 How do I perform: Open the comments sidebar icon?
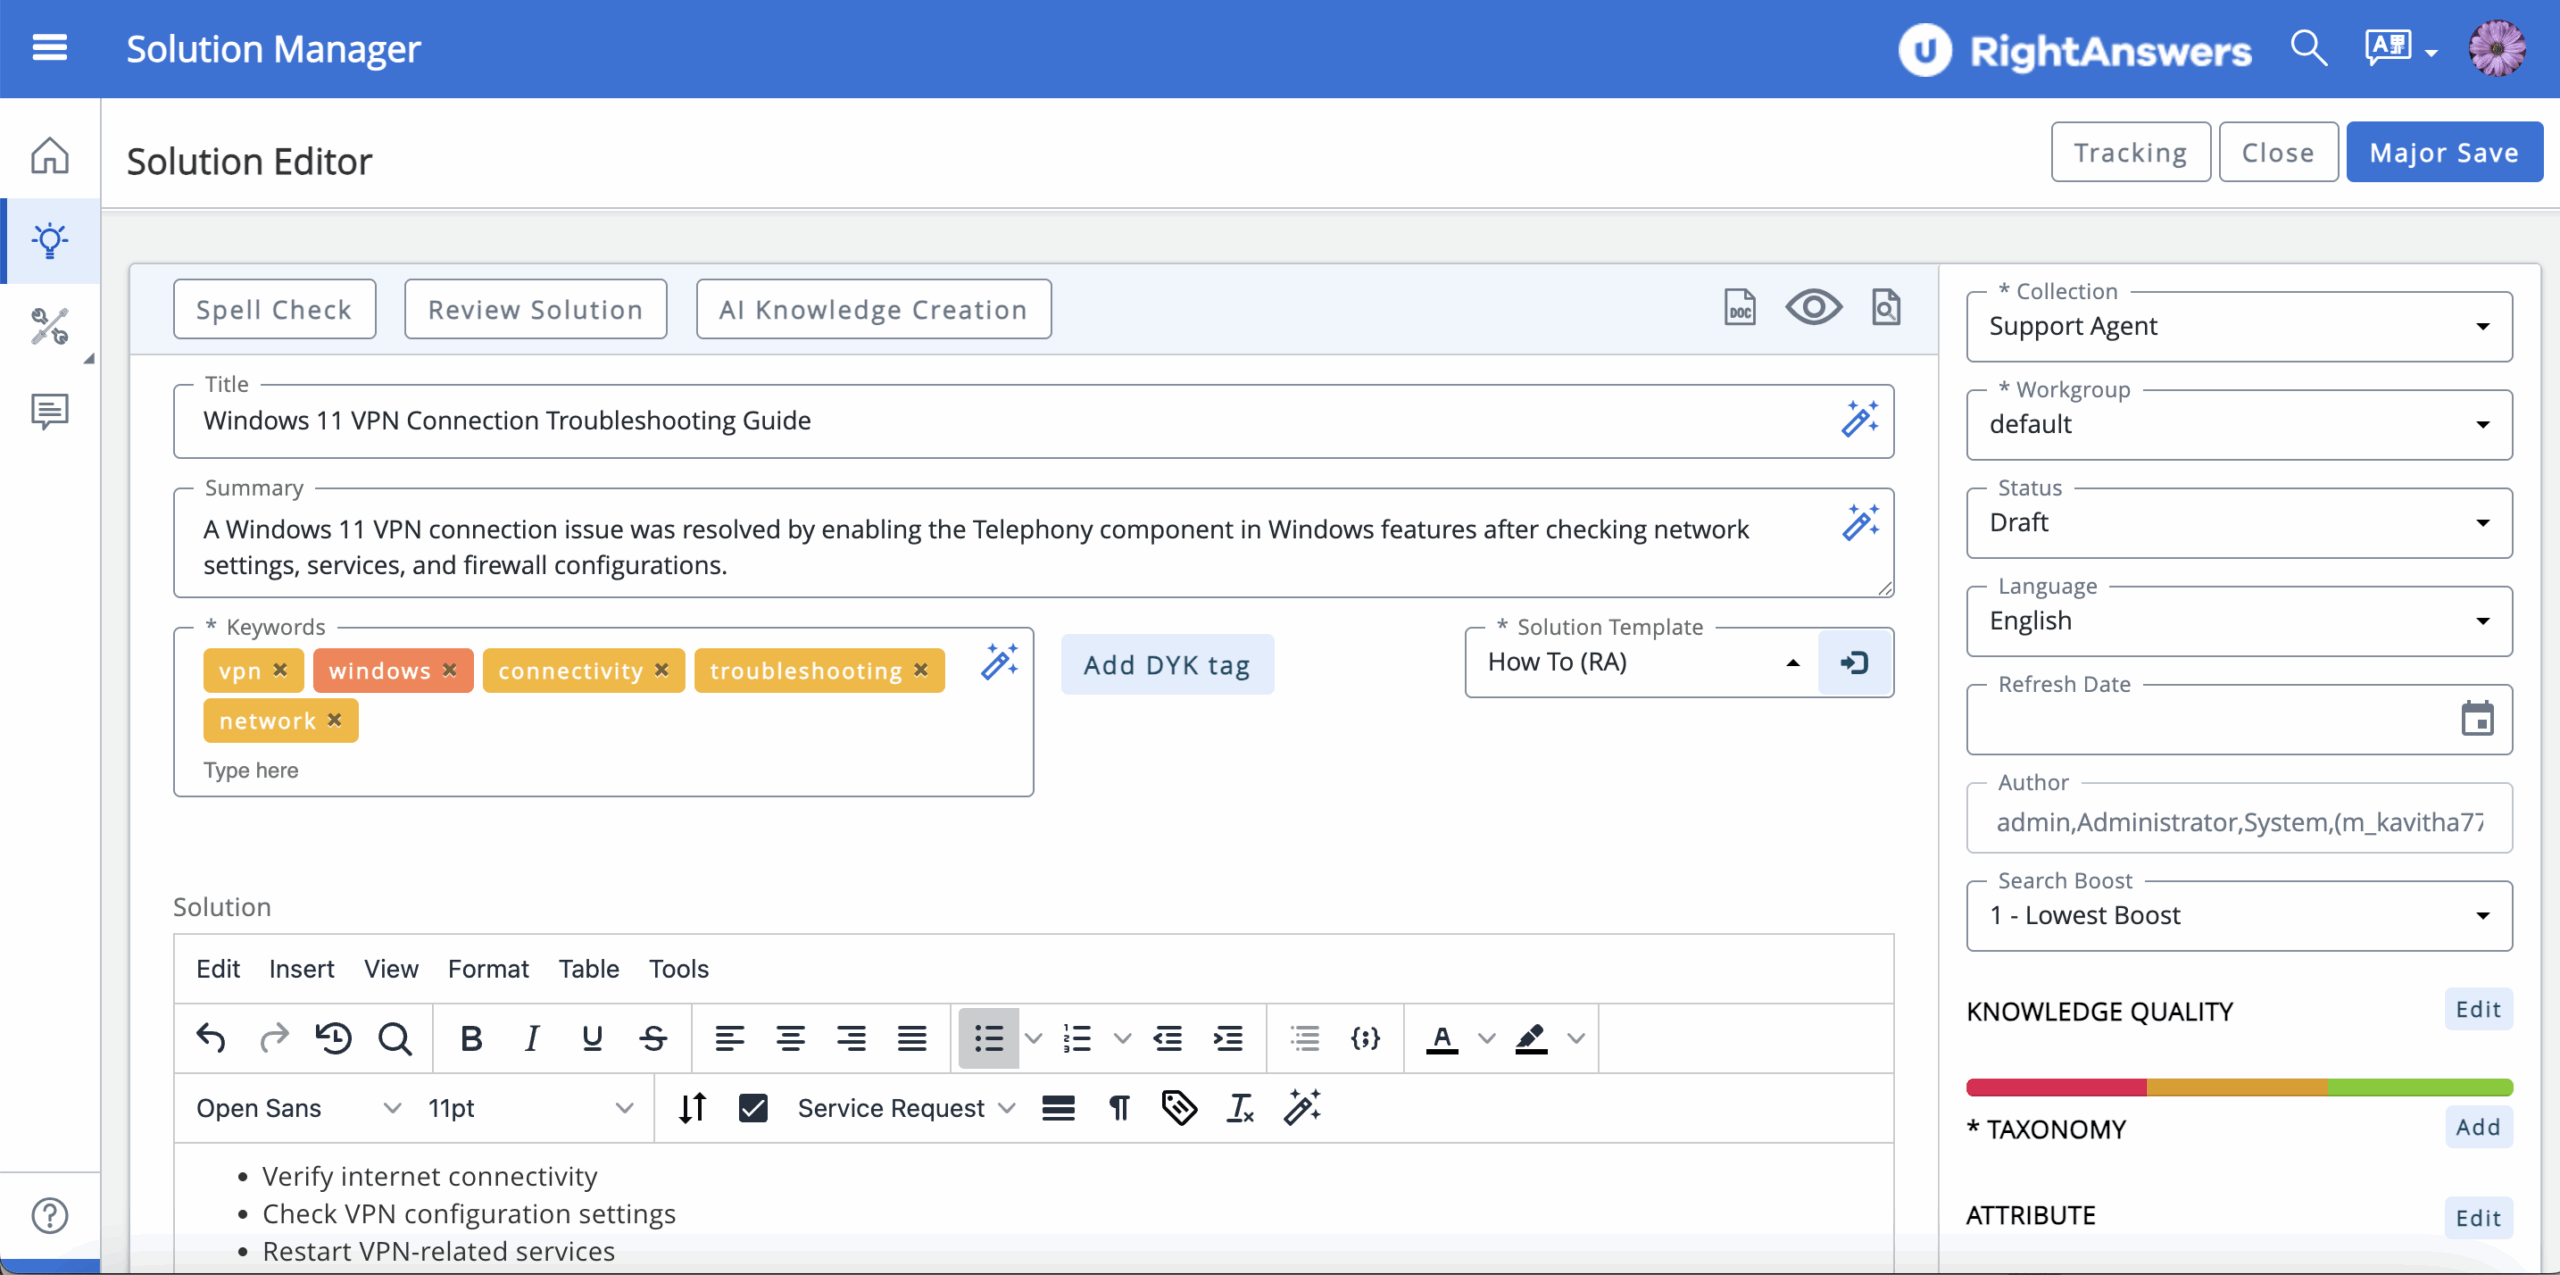point(50,411)
